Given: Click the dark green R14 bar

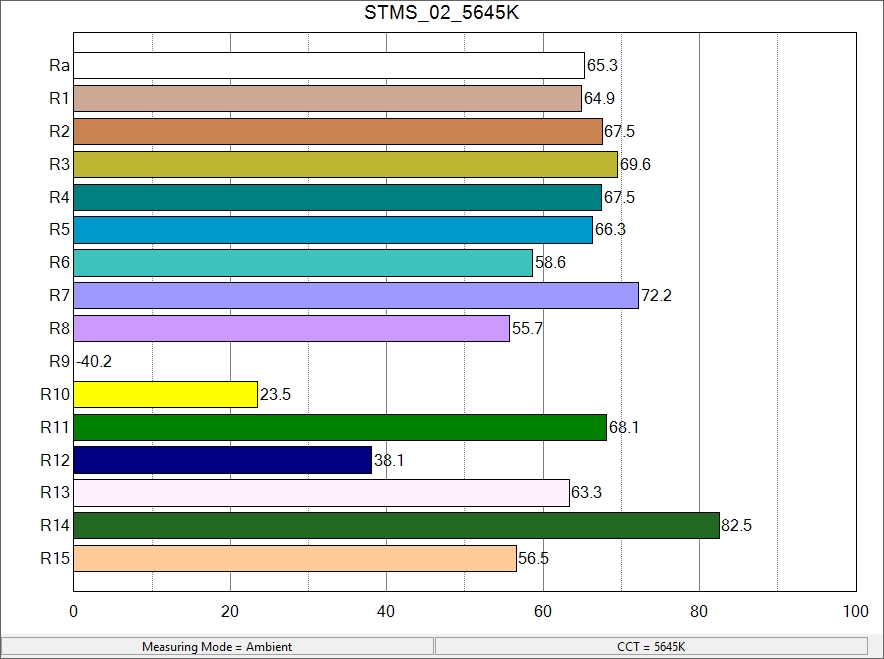Looking at the screenshot, I should 397,525.
